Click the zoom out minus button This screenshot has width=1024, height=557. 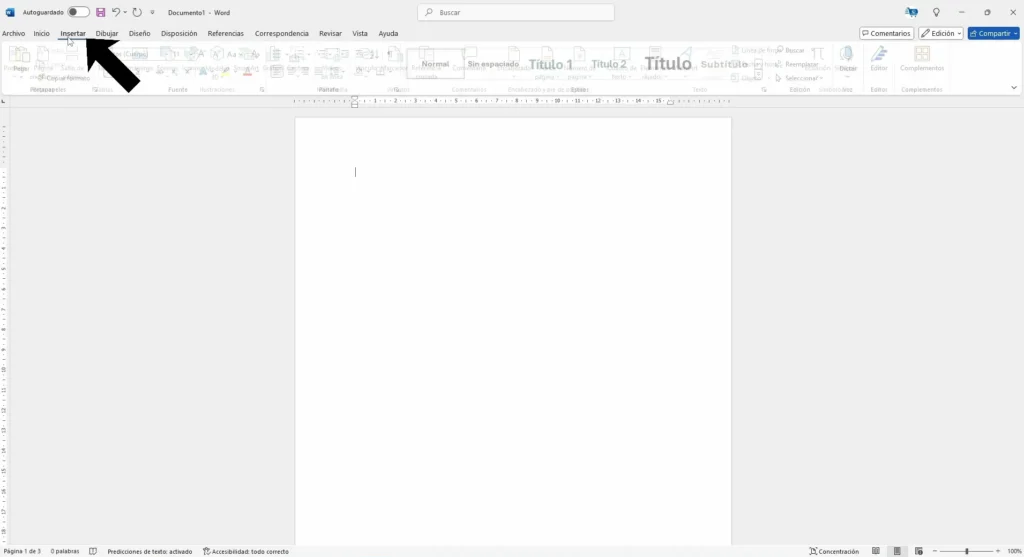coord(935,551)
